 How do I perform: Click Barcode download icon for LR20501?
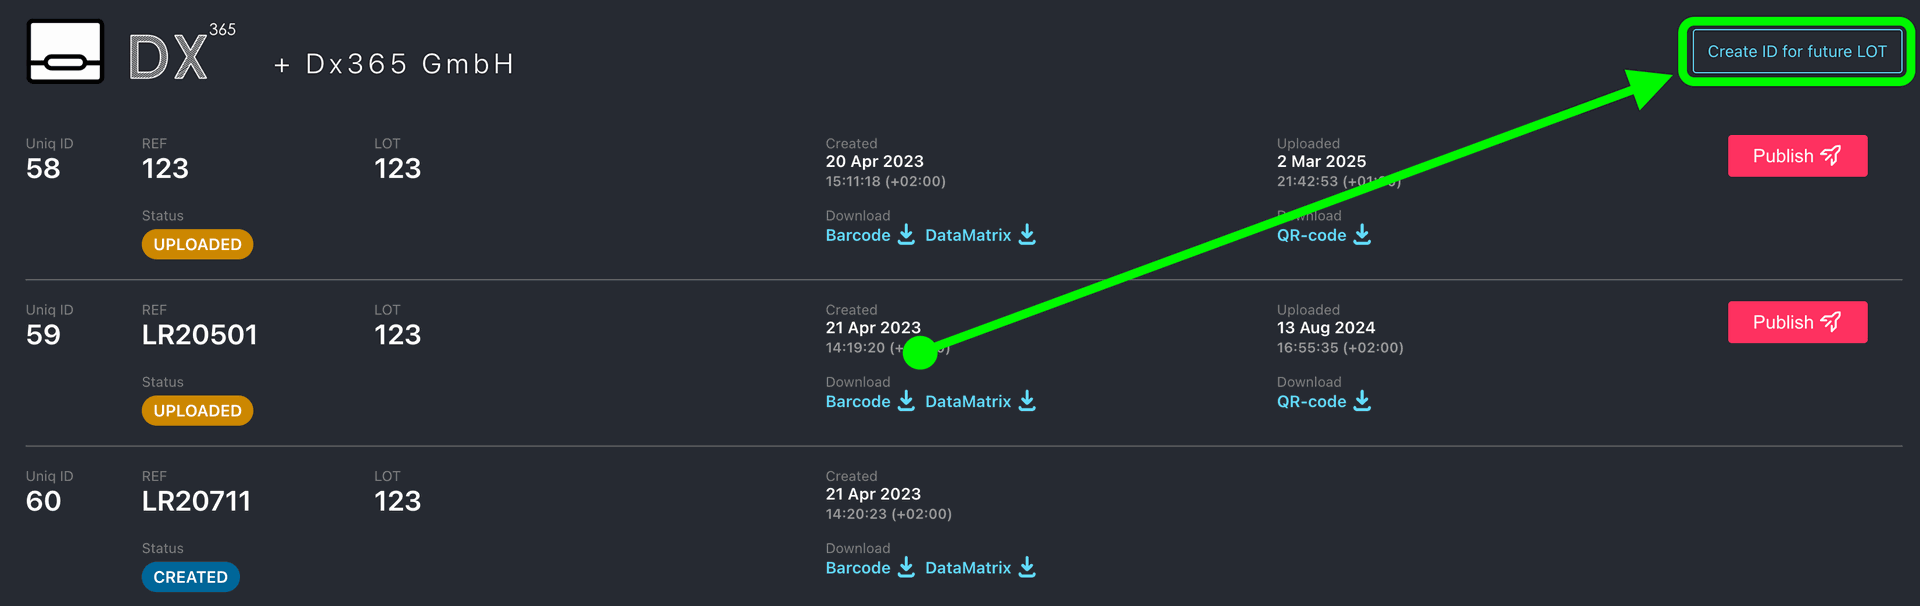(x=906, y=401)
